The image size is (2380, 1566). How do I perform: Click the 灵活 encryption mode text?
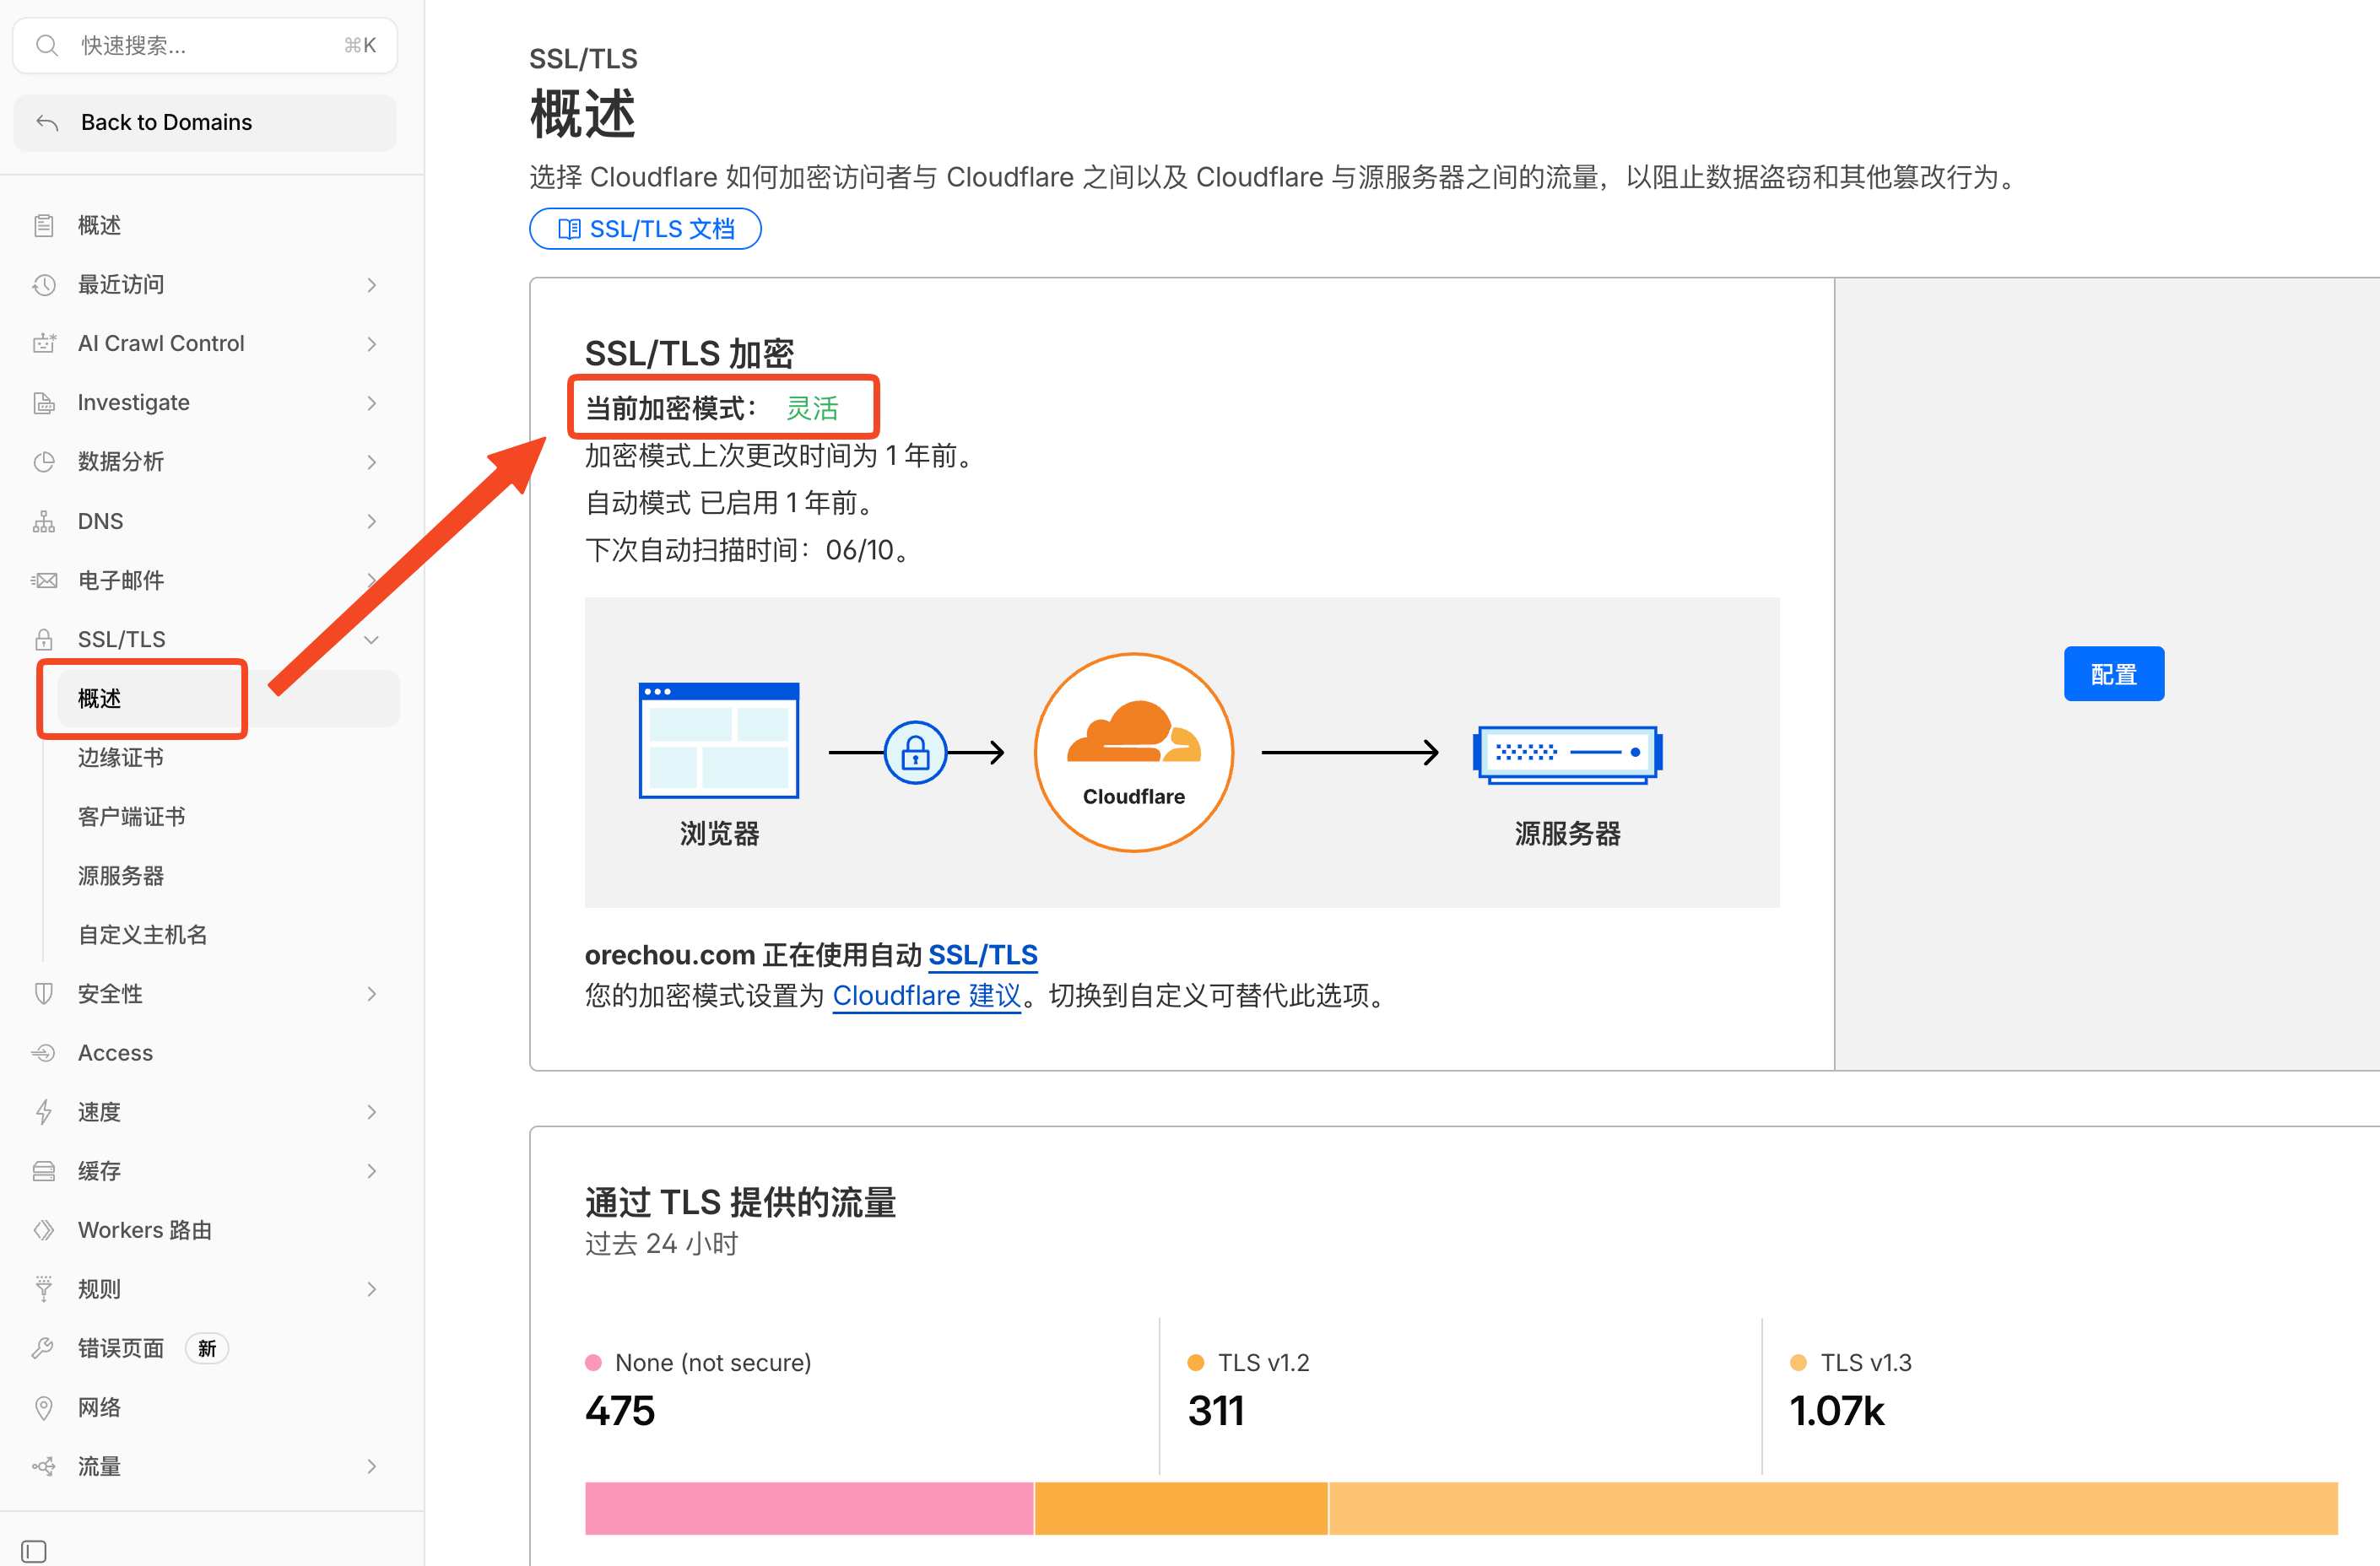pos(812,408)
